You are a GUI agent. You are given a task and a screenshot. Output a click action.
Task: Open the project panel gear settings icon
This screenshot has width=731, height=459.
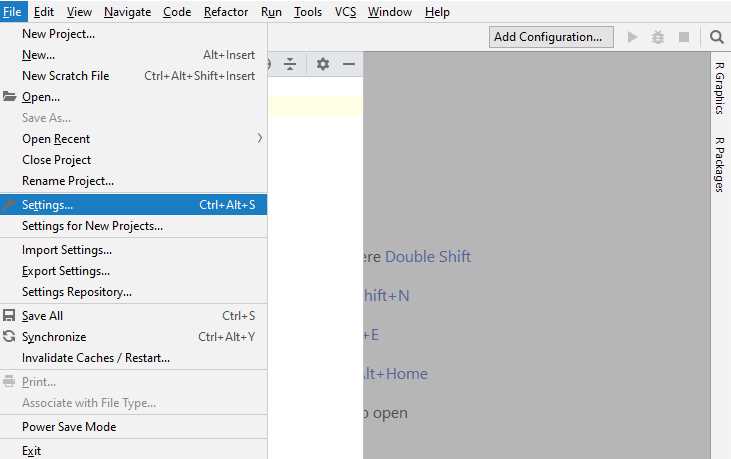(x=323, y=64)
